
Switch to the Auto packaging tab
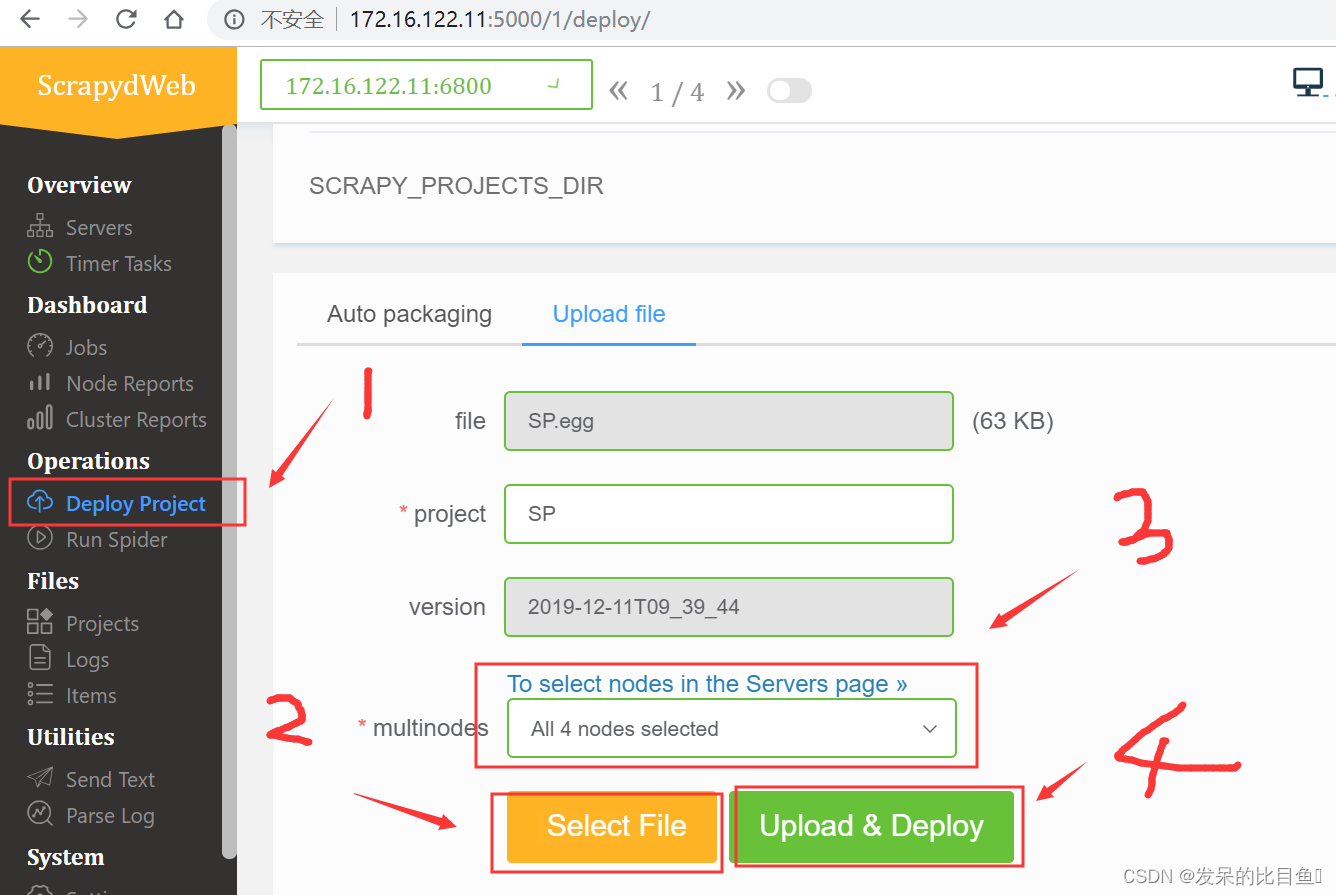point(409,314)
